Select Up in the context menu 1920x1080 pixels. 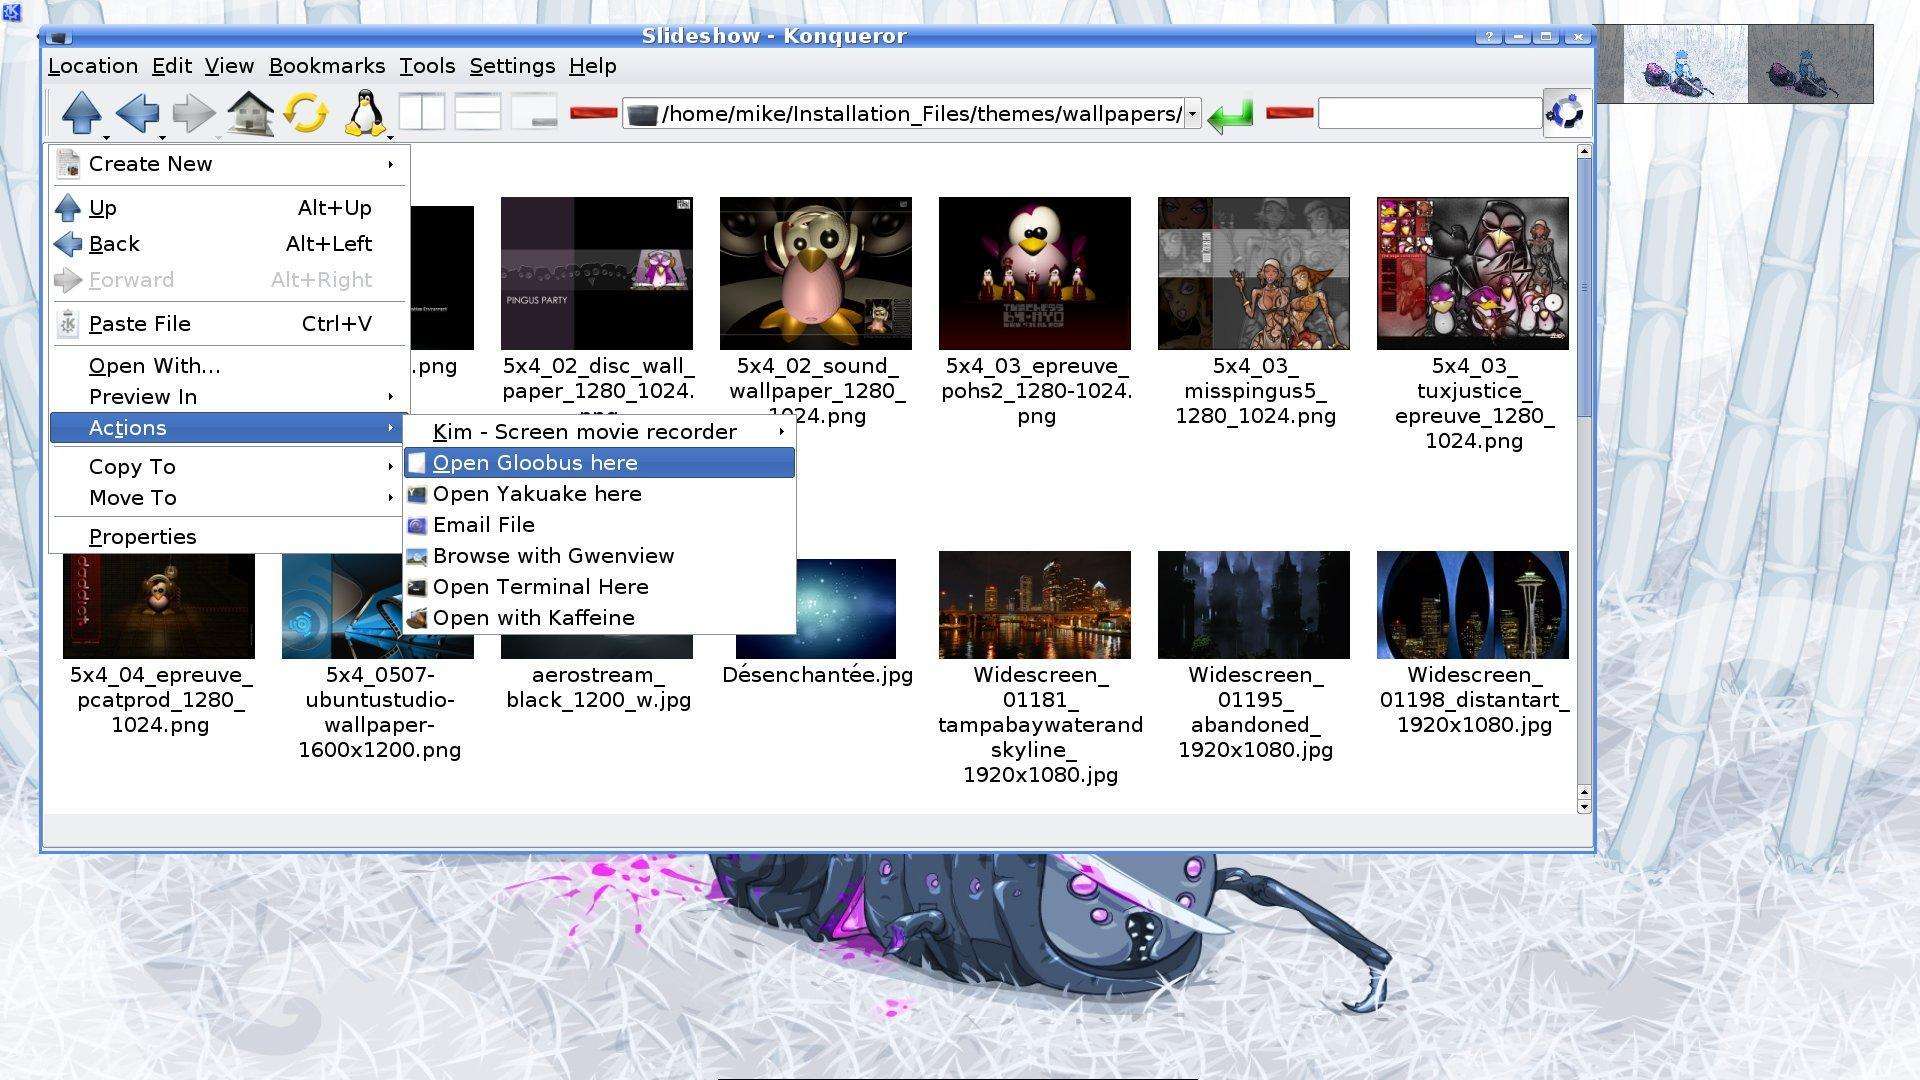coord(230,208)
